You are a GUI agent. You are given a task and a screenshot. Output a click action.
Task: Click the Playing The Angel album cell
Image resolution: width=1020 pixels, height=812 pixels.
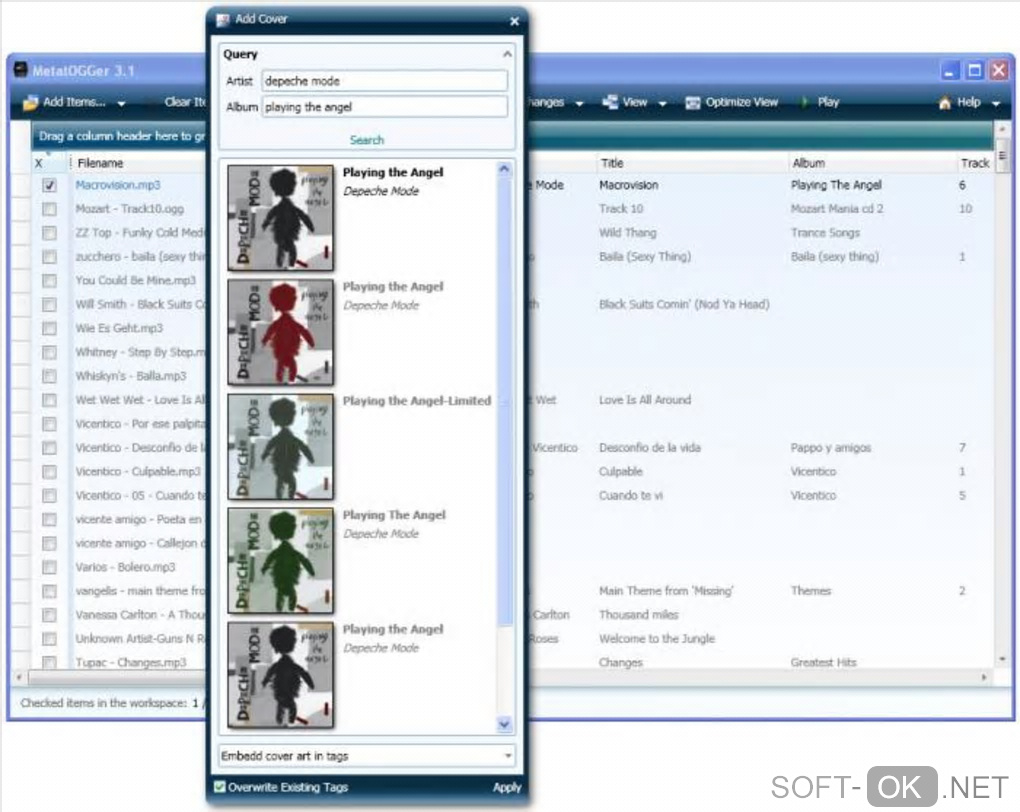[x=836, y=185]
